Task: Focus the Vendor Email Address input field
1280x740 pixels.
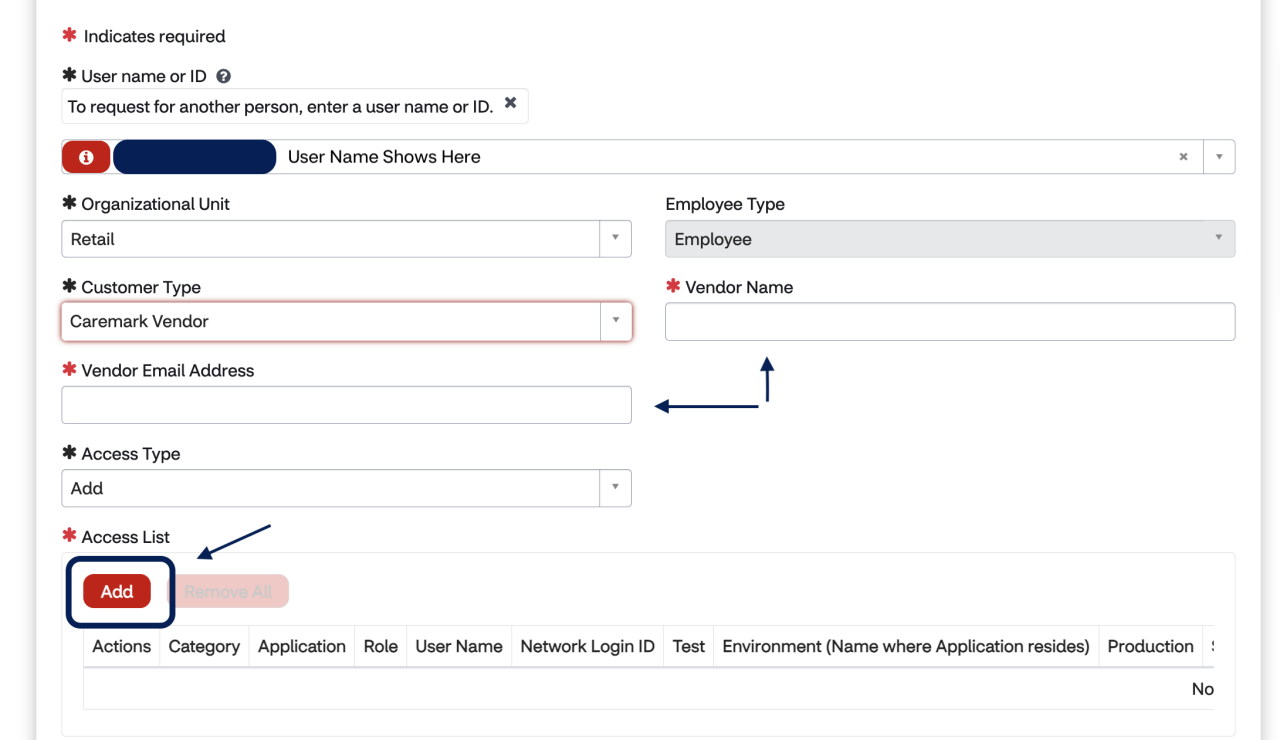Action: coord(346,404)
